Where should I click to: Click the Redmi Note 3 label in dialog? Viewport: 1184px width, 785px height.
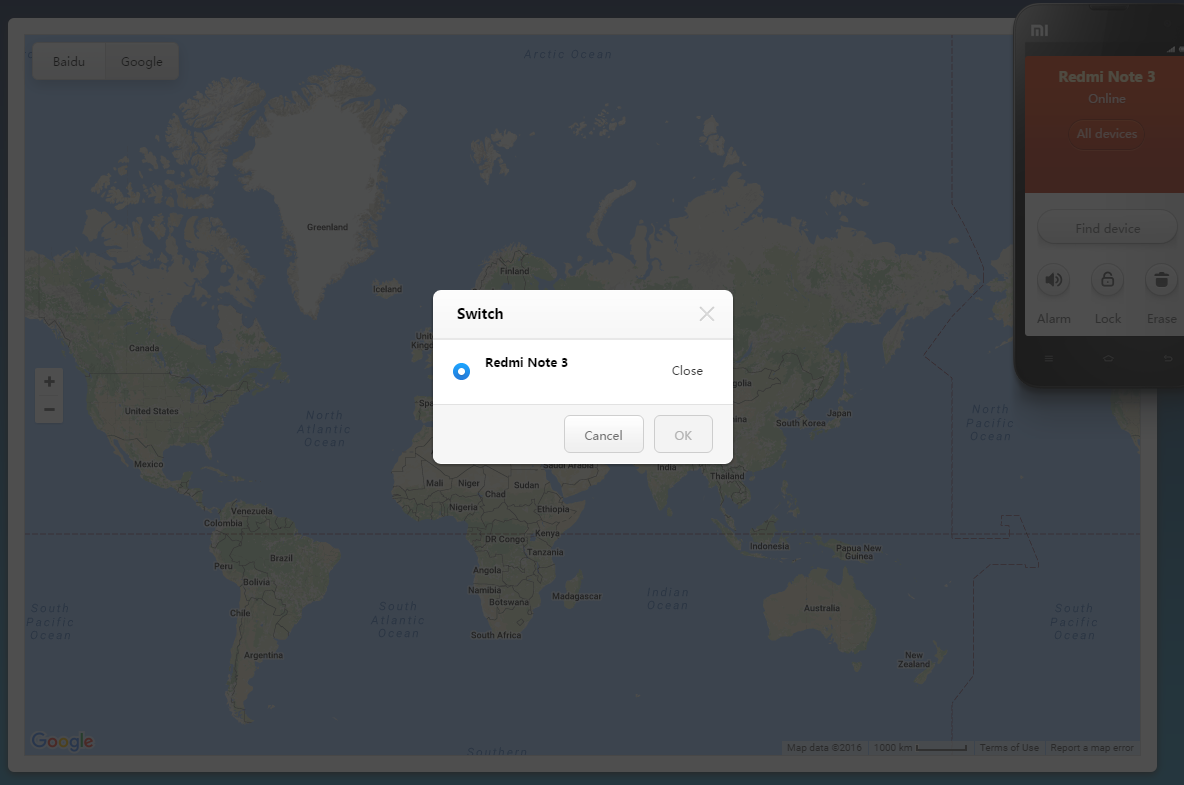pyautogui.click(x=526, y=362)
